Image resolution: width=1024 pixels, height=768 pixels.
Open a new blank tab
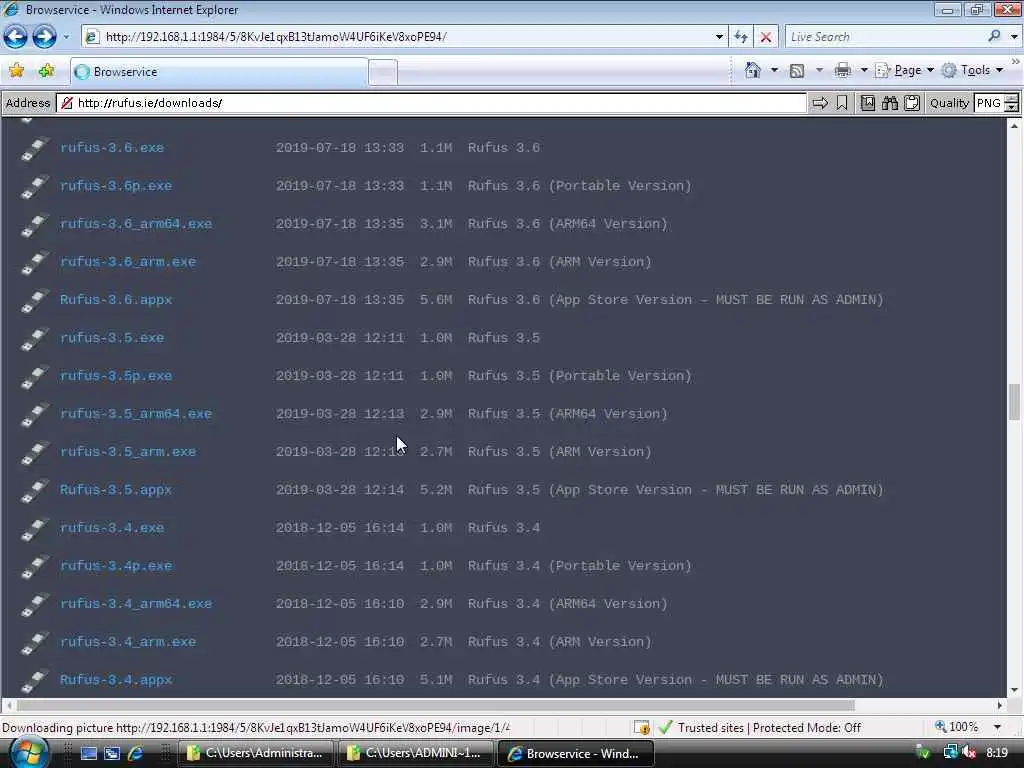(383, 72)
